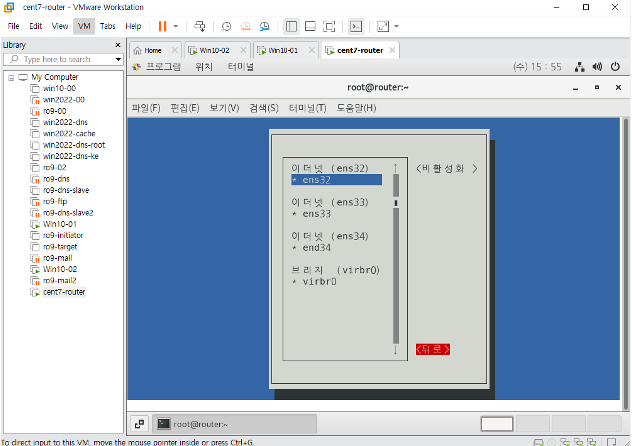
Task: Toggle the library sidebar view icon
Action: click(291, 27)
